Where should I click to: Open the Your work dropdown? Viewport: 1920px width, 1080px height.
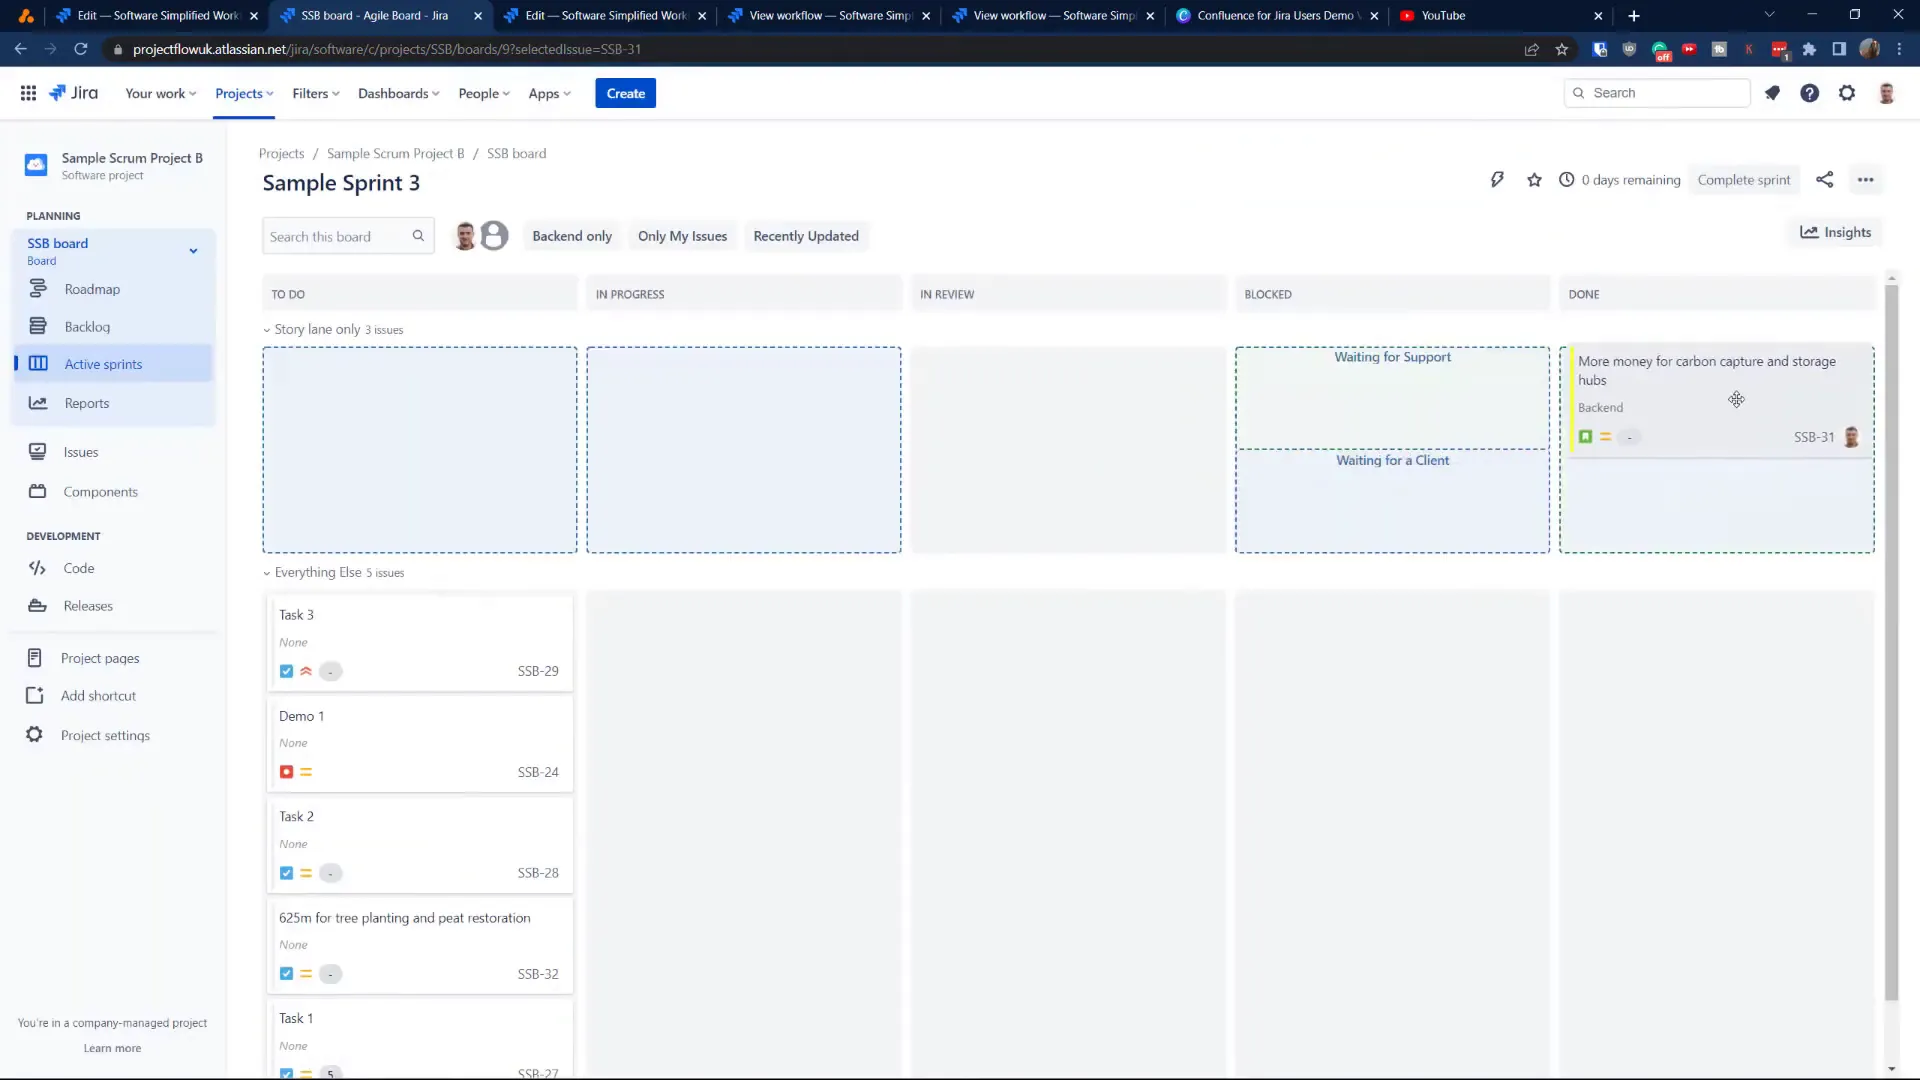(x=160, y=93)
